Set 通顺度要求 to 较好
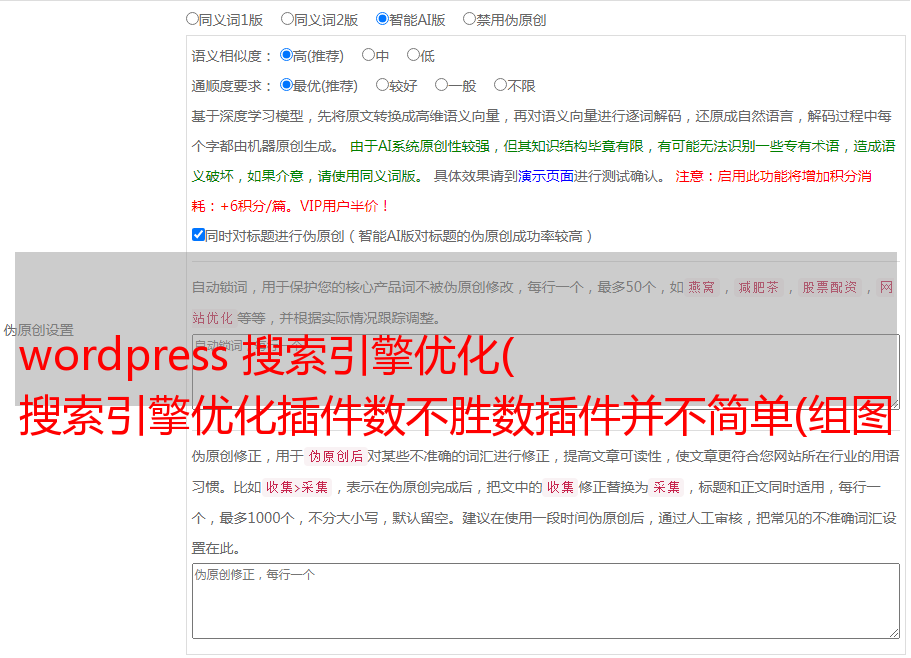The width and height of the screenshot is (911, 658). click(x=382, y=85)
